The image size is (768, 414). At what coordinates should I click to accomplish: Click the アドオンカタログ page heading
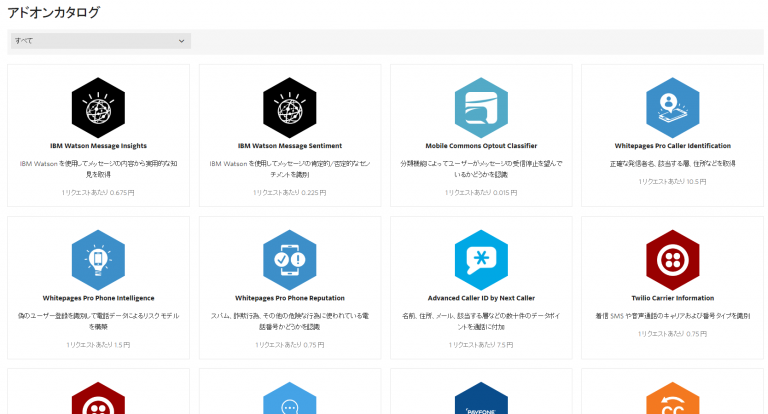click(53, 12)
